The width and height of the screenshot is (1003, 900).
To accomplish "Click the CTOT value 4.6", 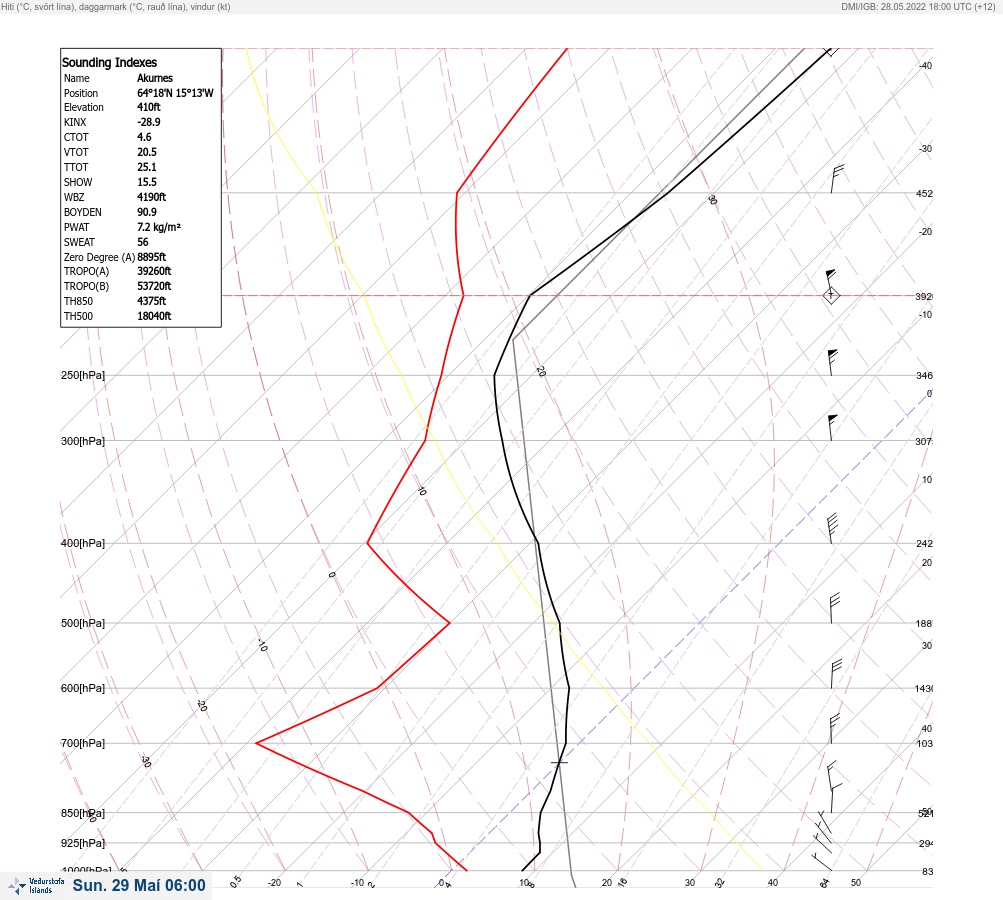I will [144, 137].
